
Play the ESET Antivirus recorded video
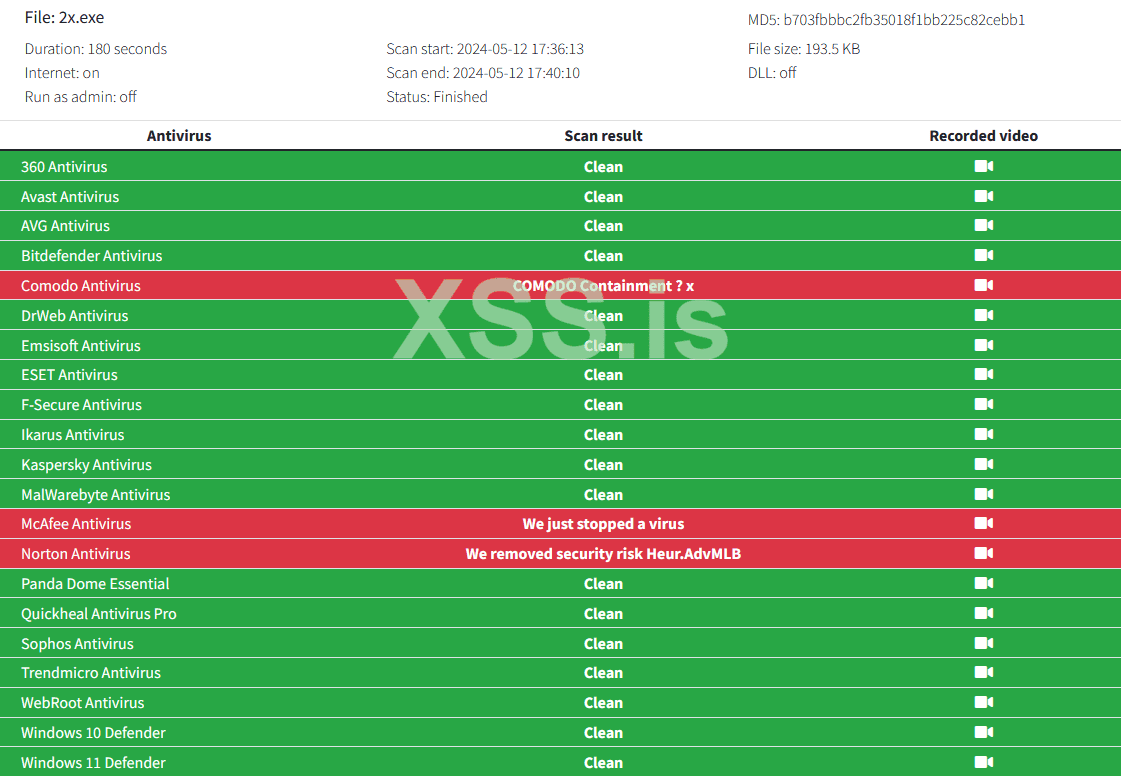click(x=983, y=374)
